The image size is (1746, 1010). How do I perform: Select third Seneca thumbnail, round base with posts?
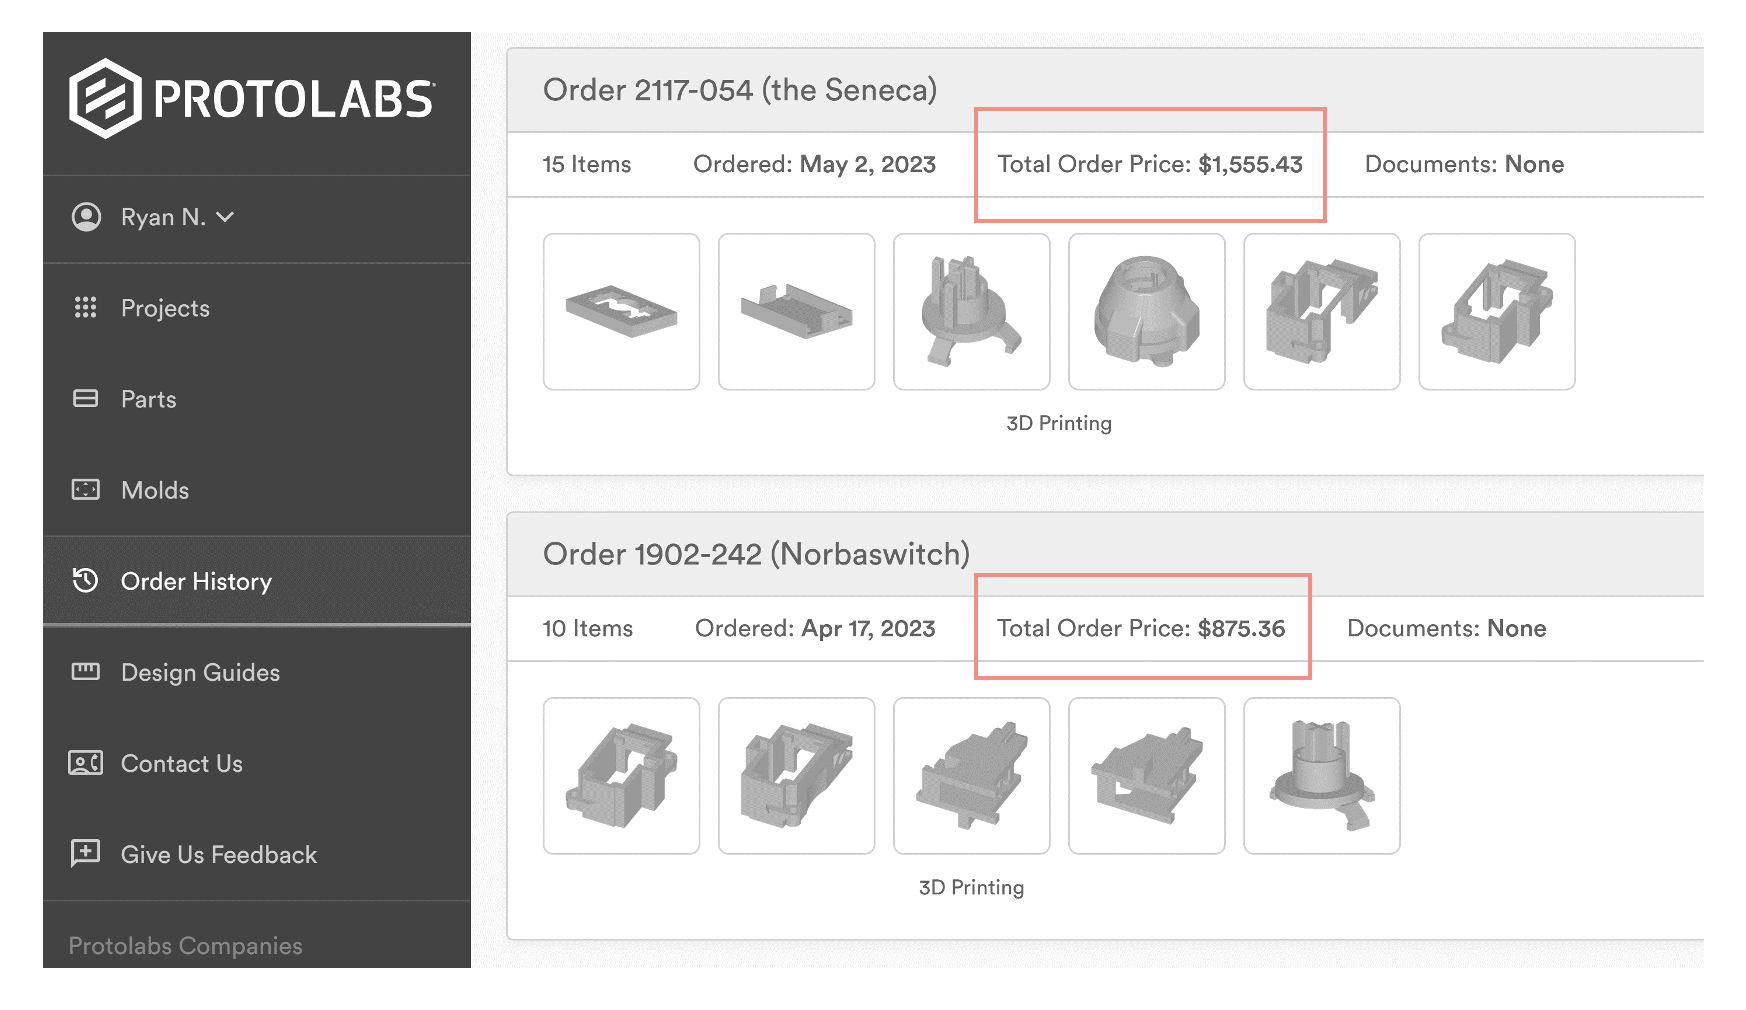[972, 312]
